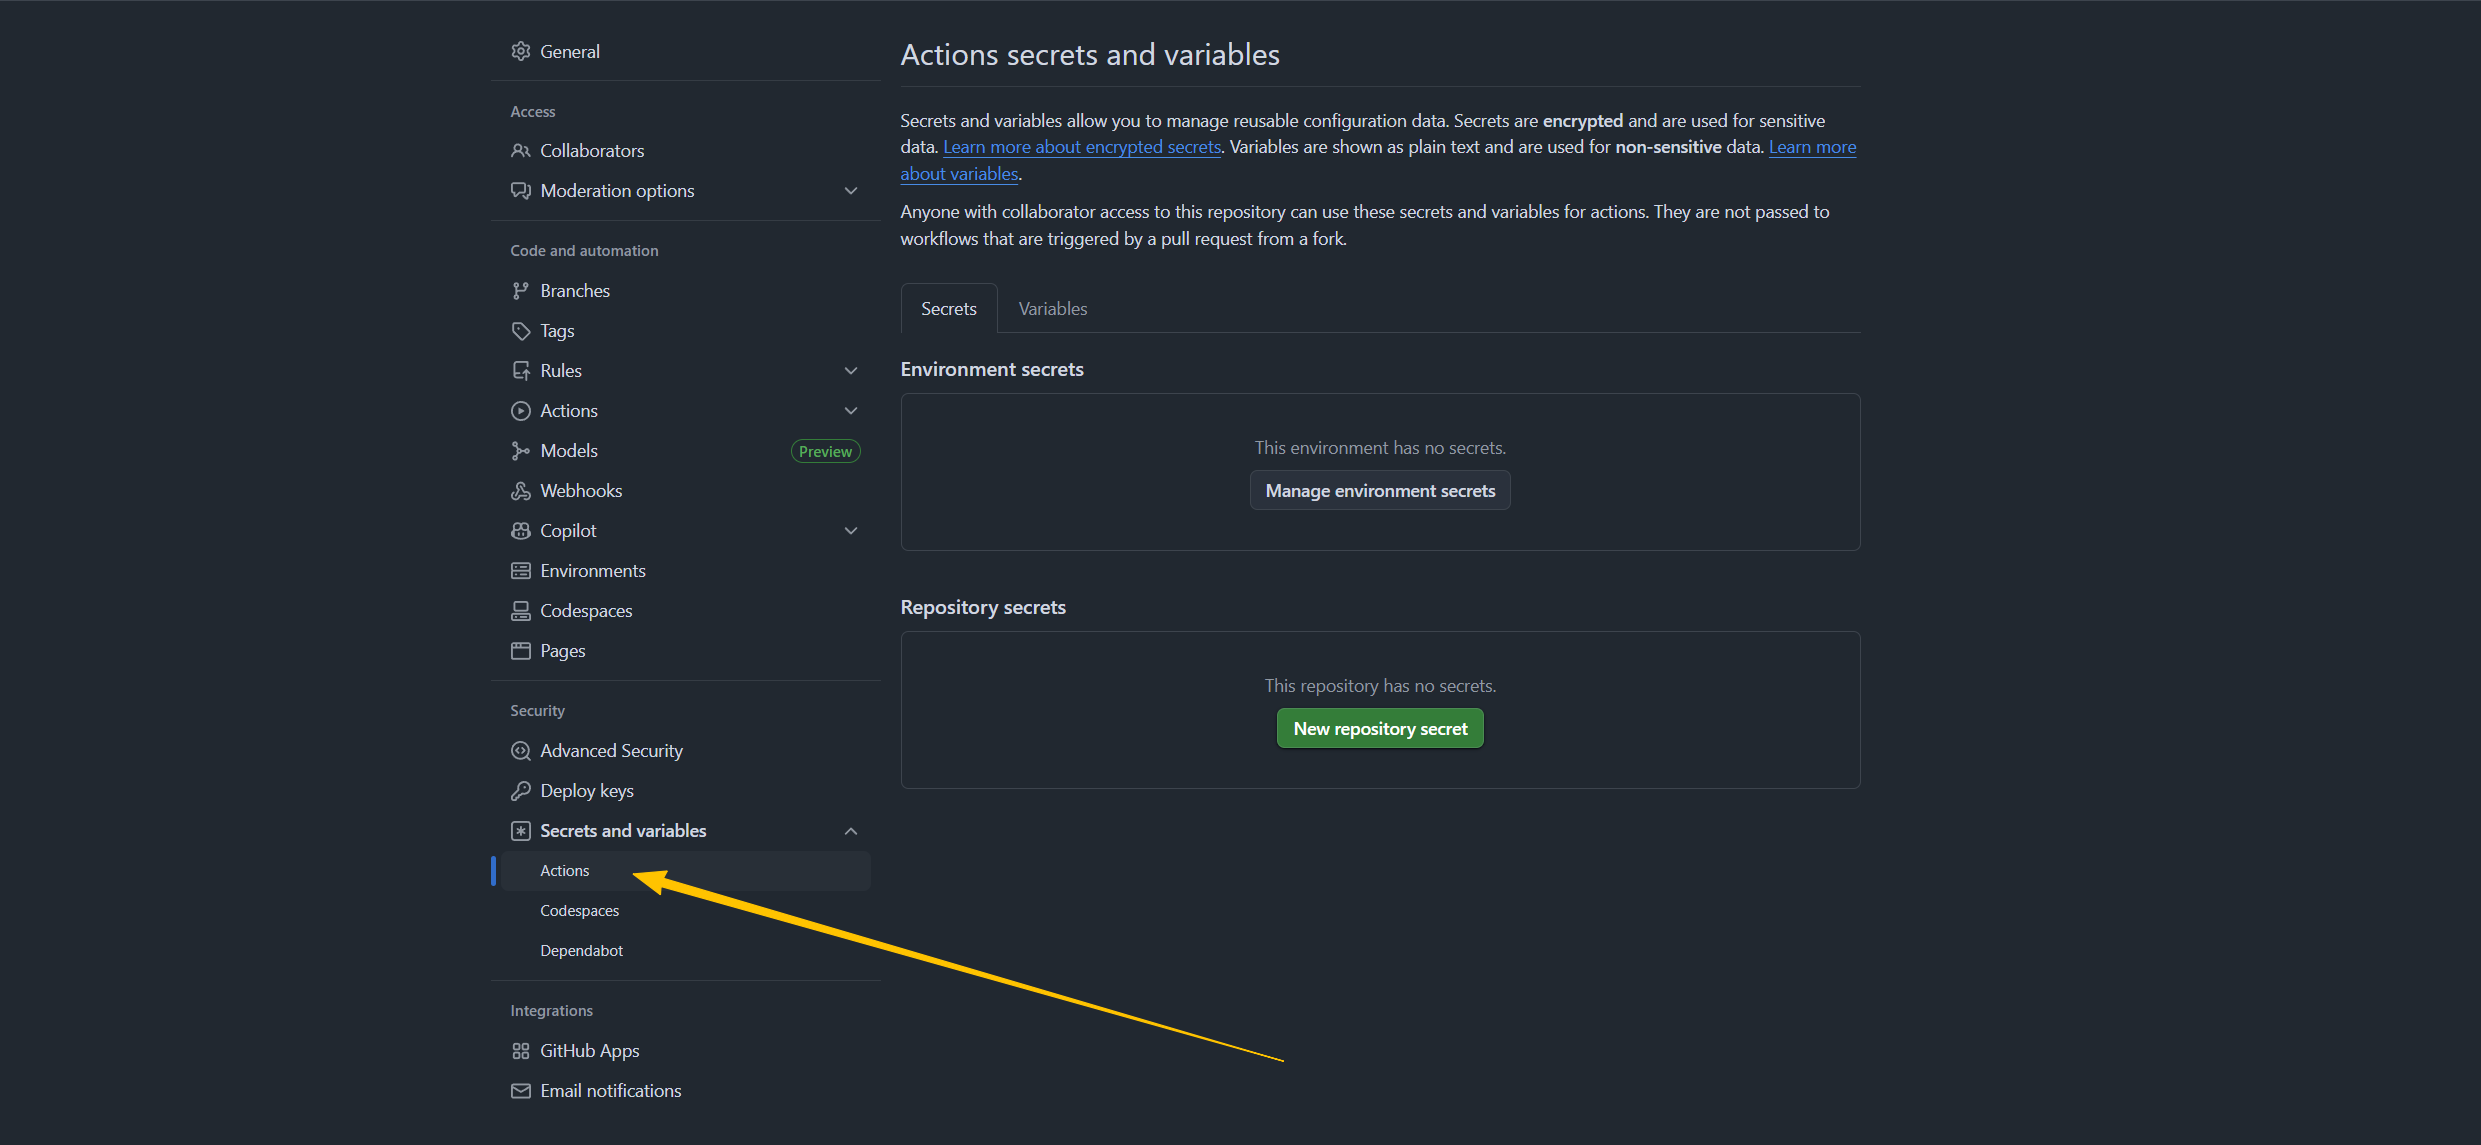This screenshot has width=2481, height=1145.
Task: Expand the Moderation options chevron
Action: click(851, 191)
